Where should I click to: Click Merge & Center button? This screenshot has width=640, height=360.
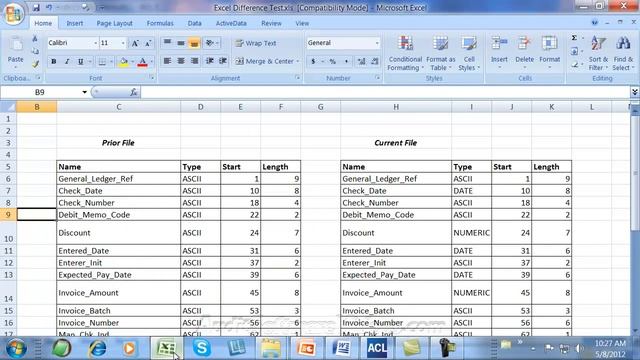pos(265,61)
